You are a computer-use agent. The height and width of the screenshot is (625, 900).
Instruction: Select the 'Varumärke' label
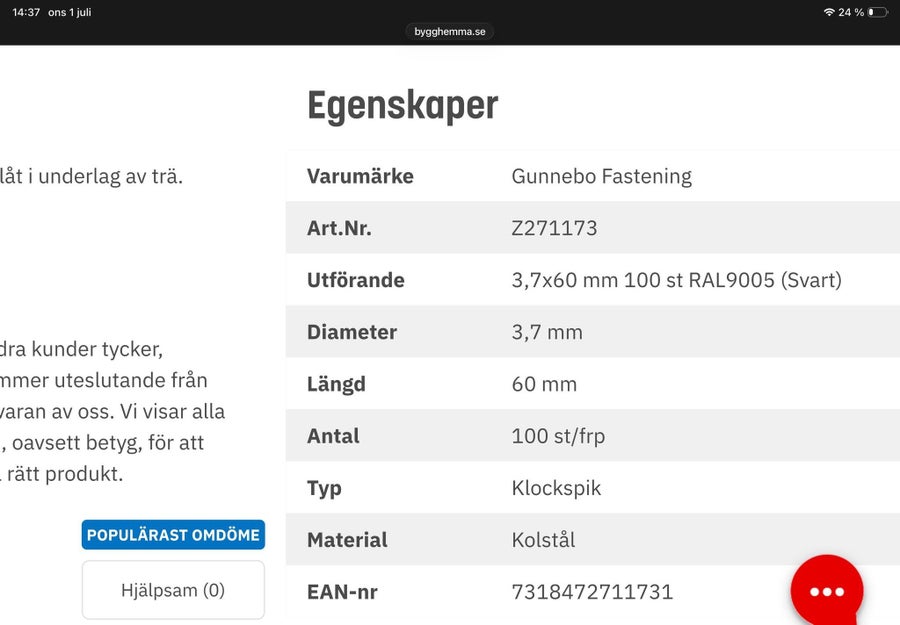[x=360, y=176]
